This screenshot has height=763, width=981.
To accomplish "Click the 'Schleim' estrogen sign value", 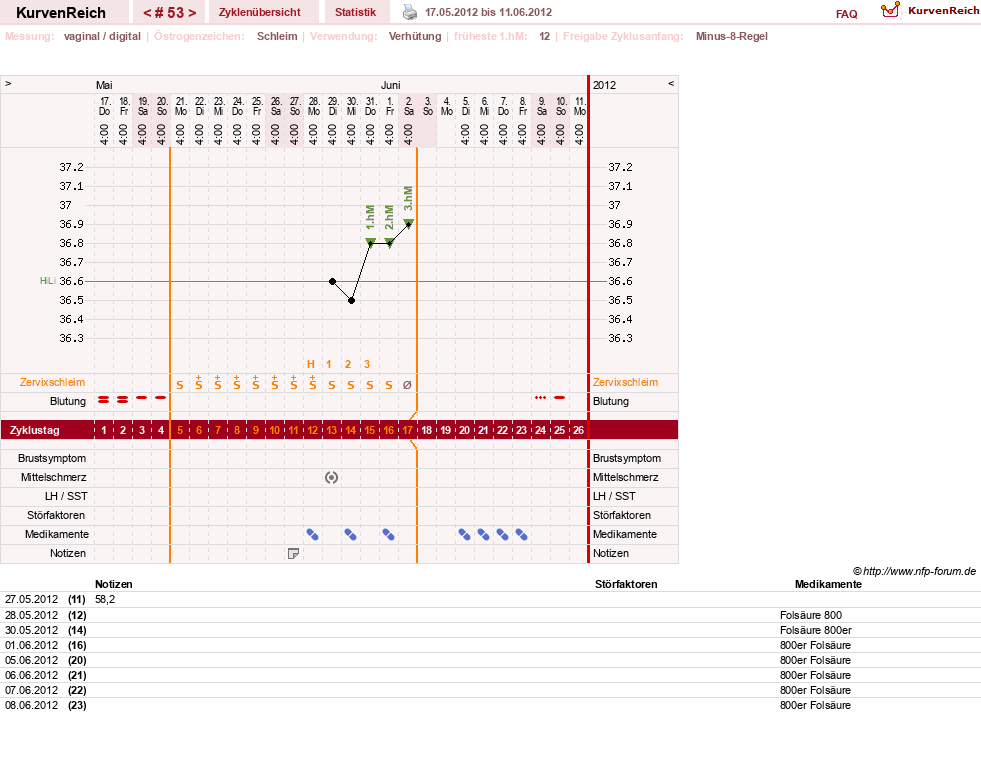I will pyautogui.click(x=277, y=36).
